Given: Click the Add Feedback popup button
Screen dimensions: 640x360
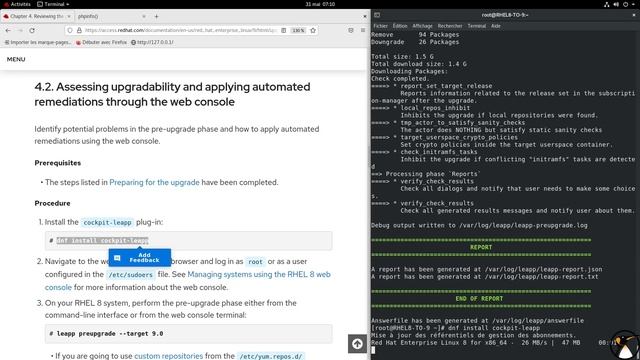Looking at the screenshot, I should pos(140,258).
